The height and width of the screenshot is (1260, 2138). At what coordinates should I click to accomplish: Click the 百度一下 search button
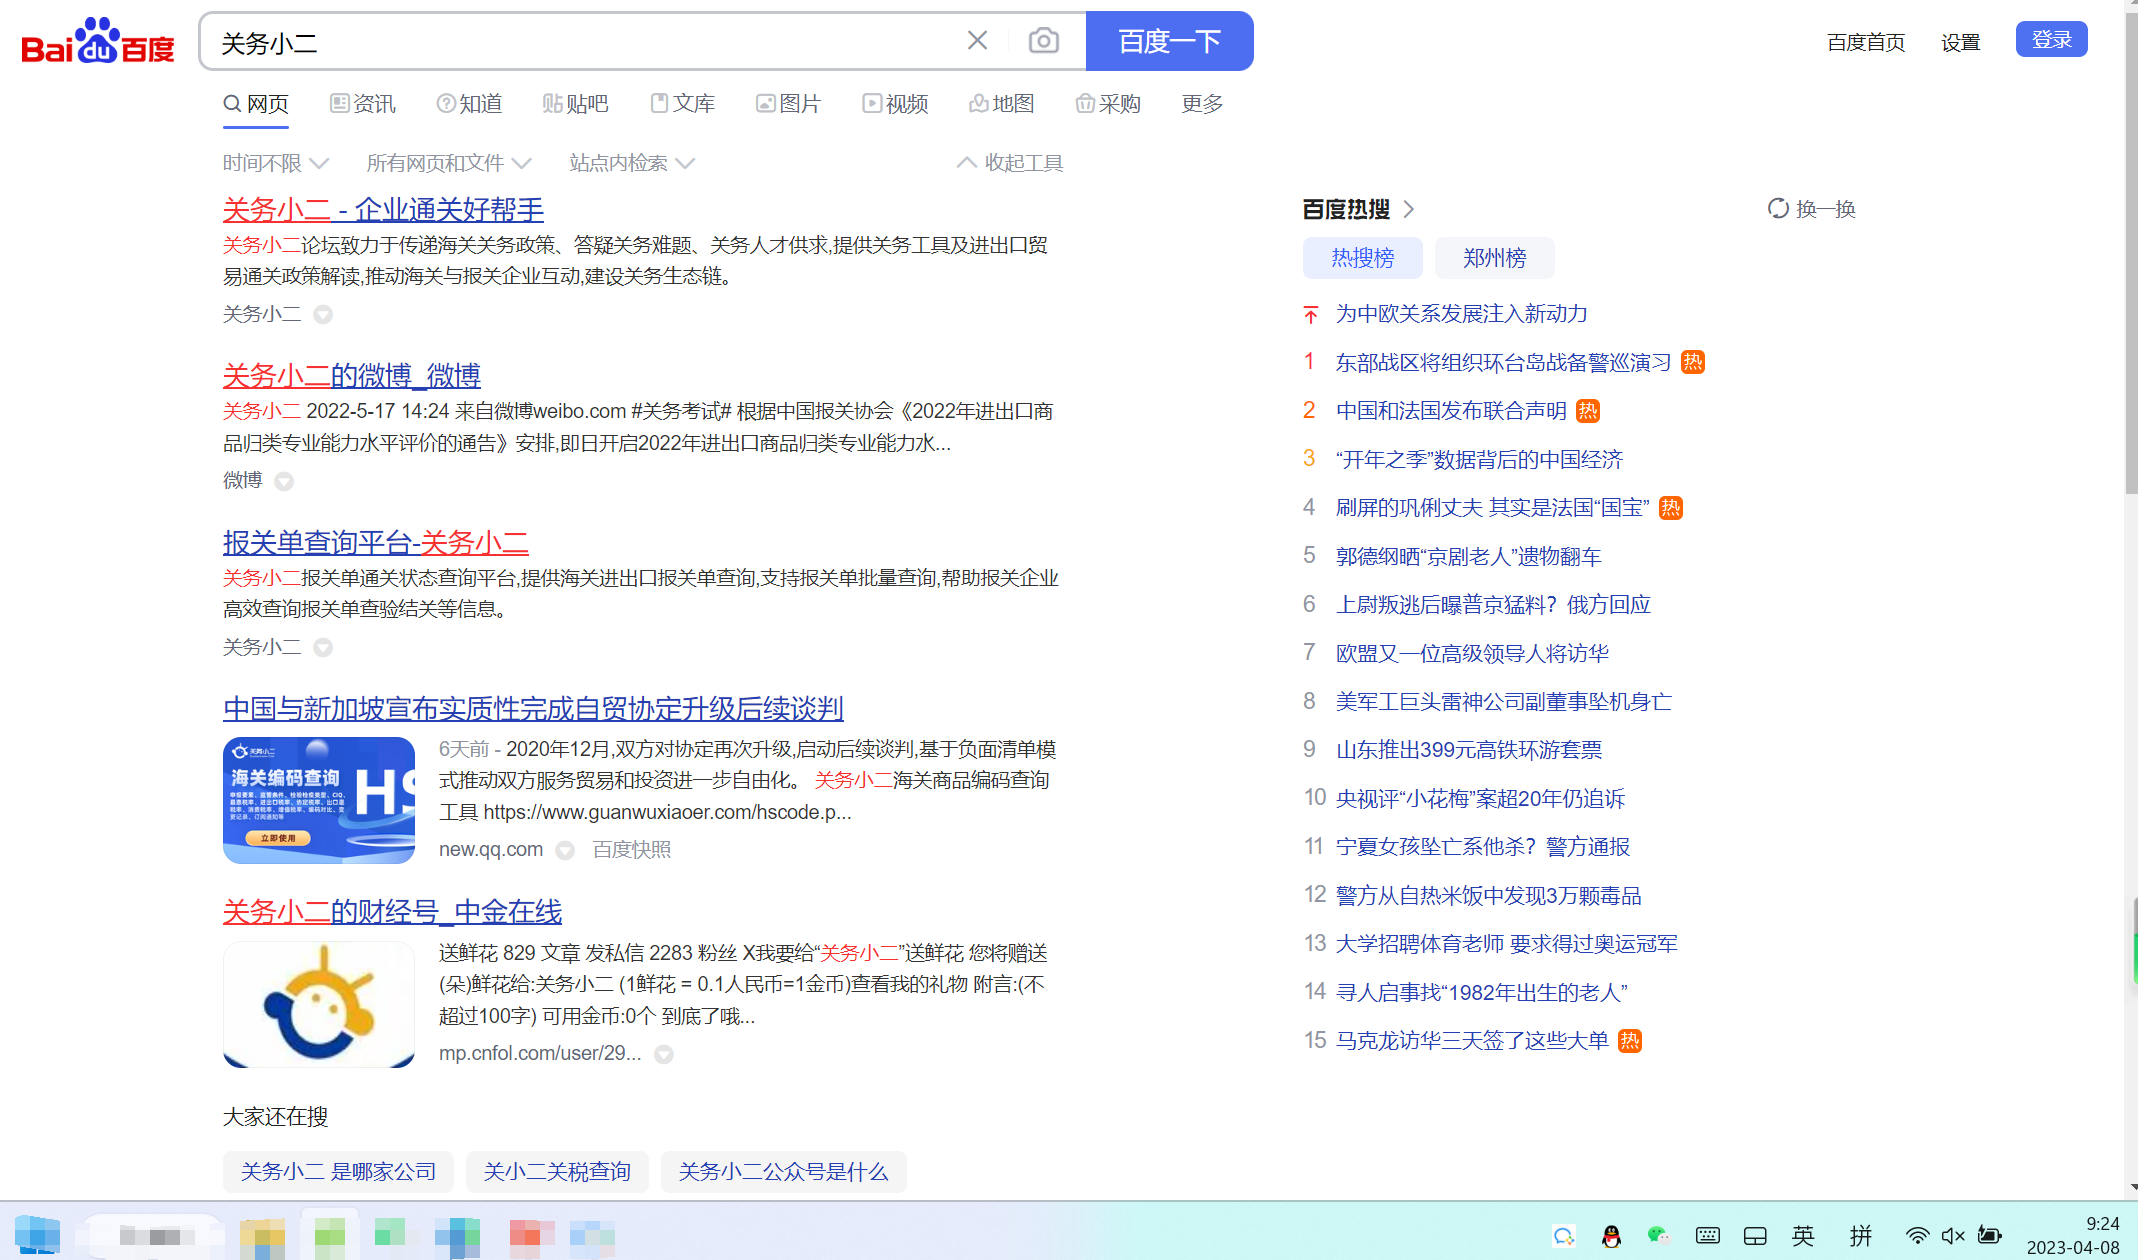[x=1169, y=41]
